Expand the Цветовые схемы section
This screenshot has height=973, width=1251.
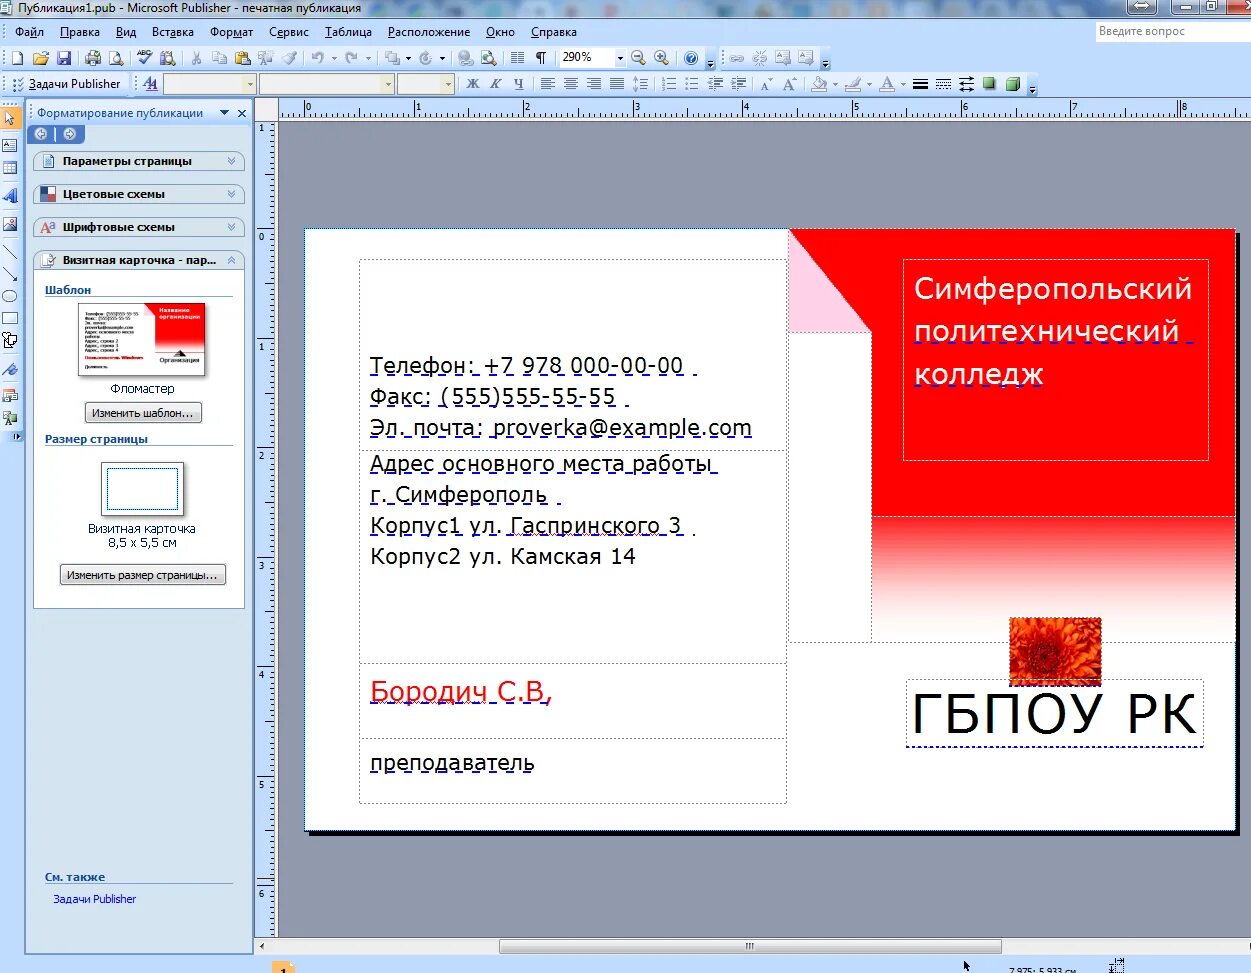click(139, 194)
